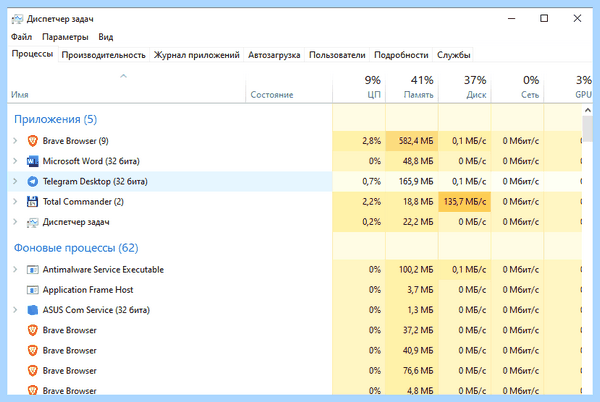
Task: Click the scrollbar up arrow
Action: coord(587,111)
